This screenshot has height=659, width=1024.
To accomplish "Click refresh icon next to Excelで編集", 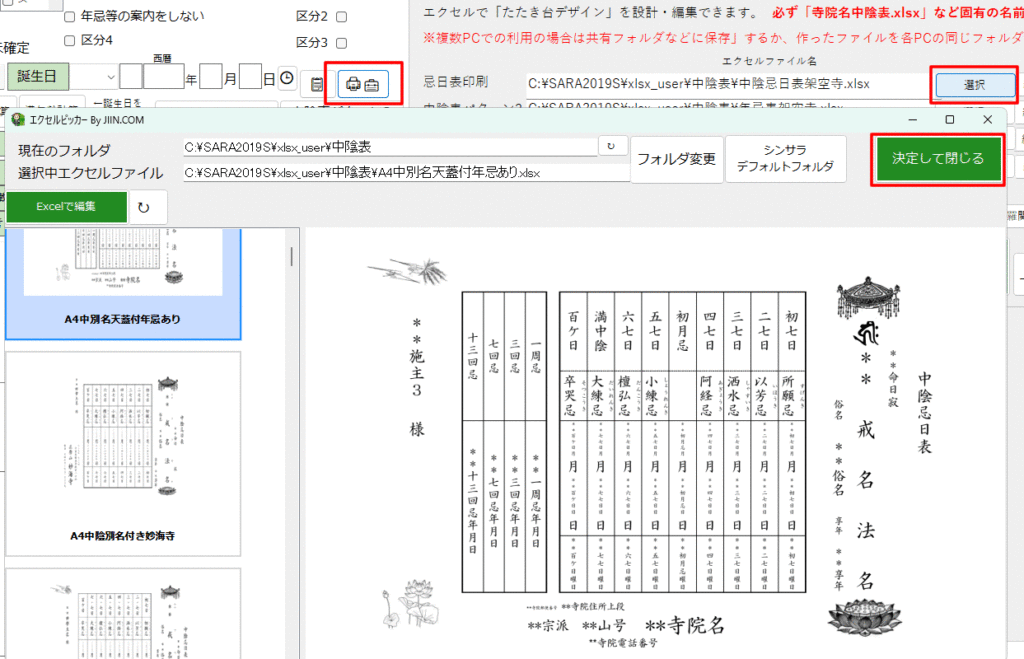I will (144, 207).
